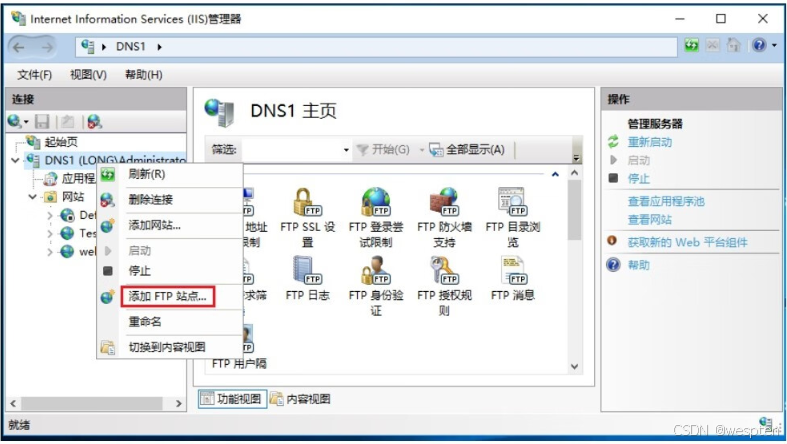Click the 全部显示(A) button

click(467, 150)
